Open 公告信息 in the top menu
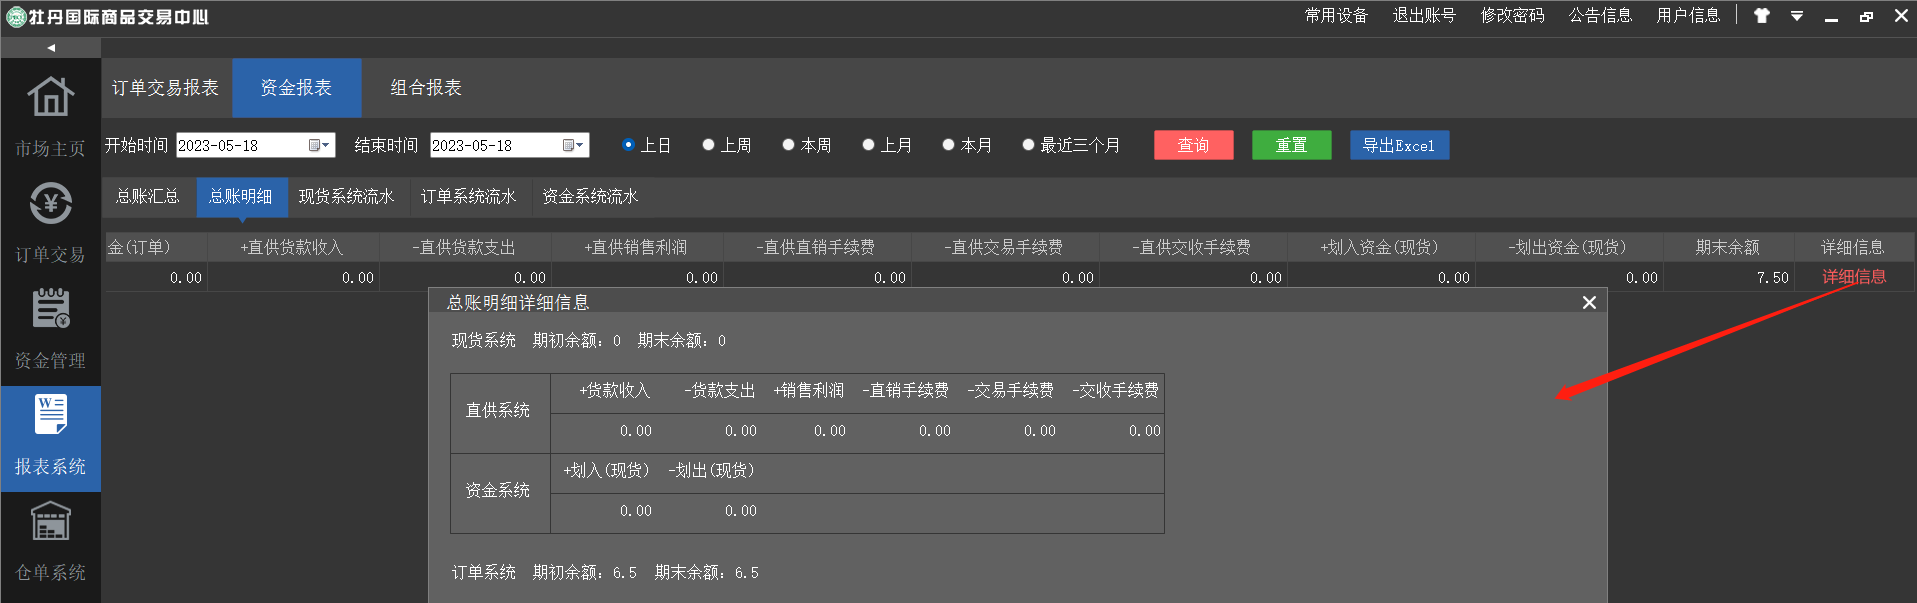 pyautogui.click(x=1600, y=16)
